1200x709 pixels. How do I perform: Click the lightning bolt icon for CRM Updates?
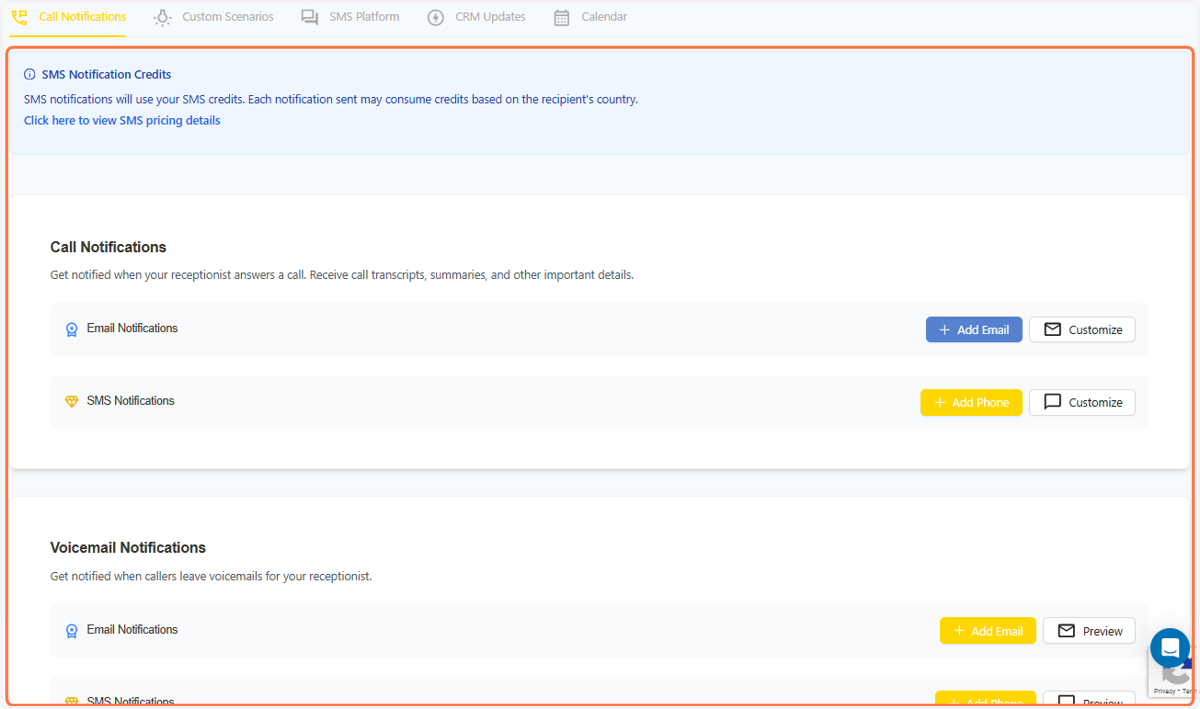point(435,18)
